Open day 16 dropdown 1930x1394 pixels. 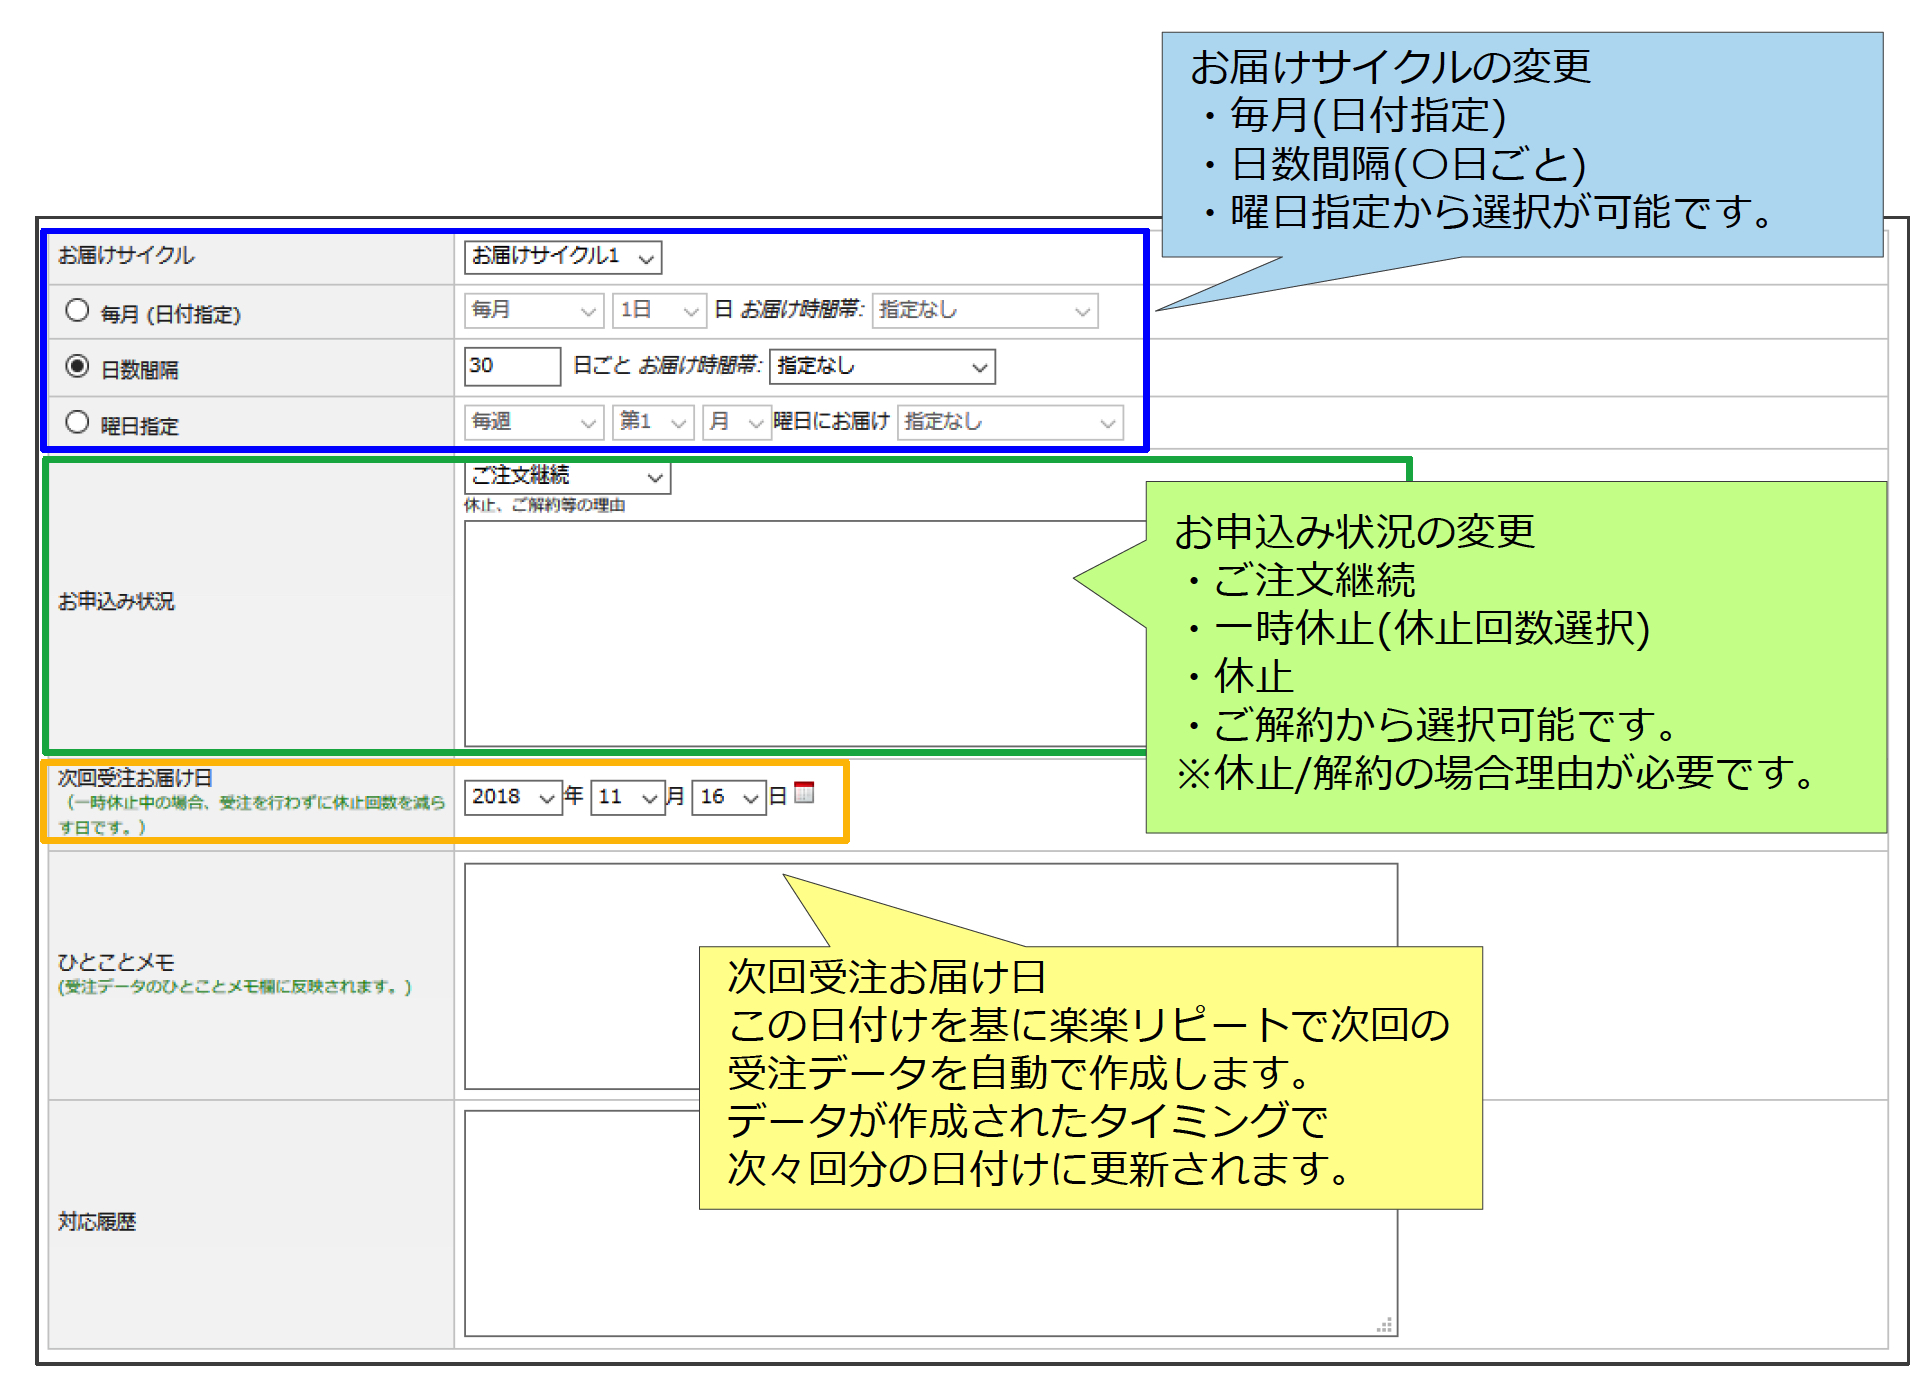(x=728, y=797)
